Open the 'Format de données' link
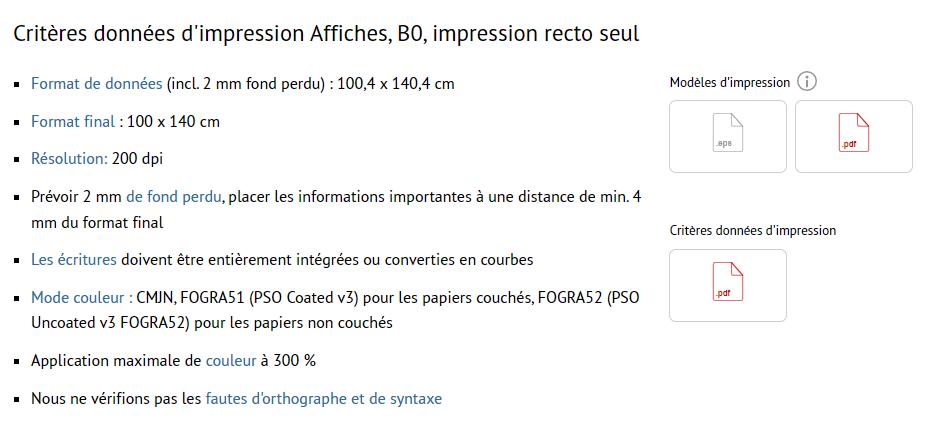Screen dimensions: 951x426 (96, 83)
